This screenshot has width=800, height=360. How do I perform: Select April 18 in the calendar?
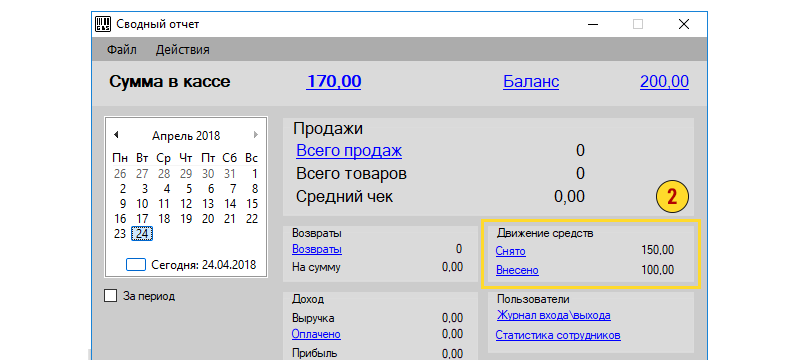164,219
